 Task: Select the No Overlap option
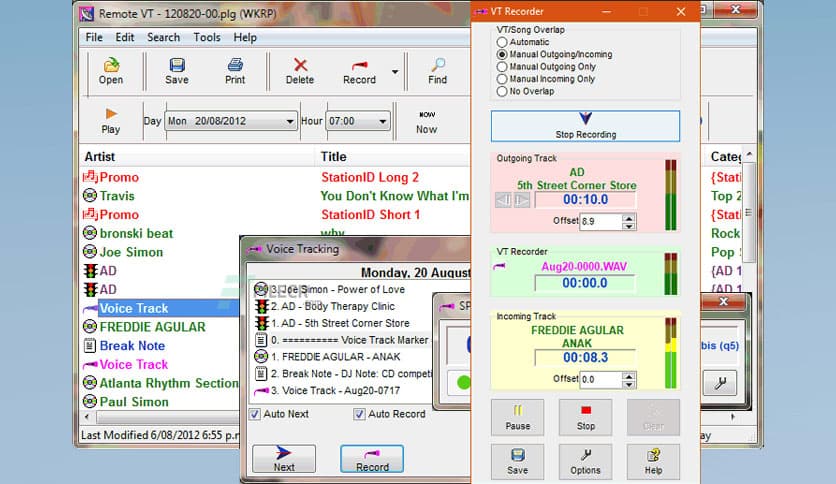(502, 91)
